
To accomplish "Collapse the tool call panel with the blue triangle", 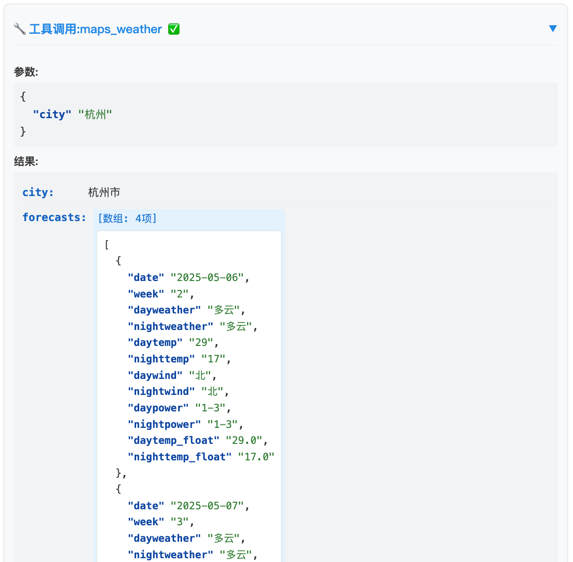I will (x=553, y=29).
